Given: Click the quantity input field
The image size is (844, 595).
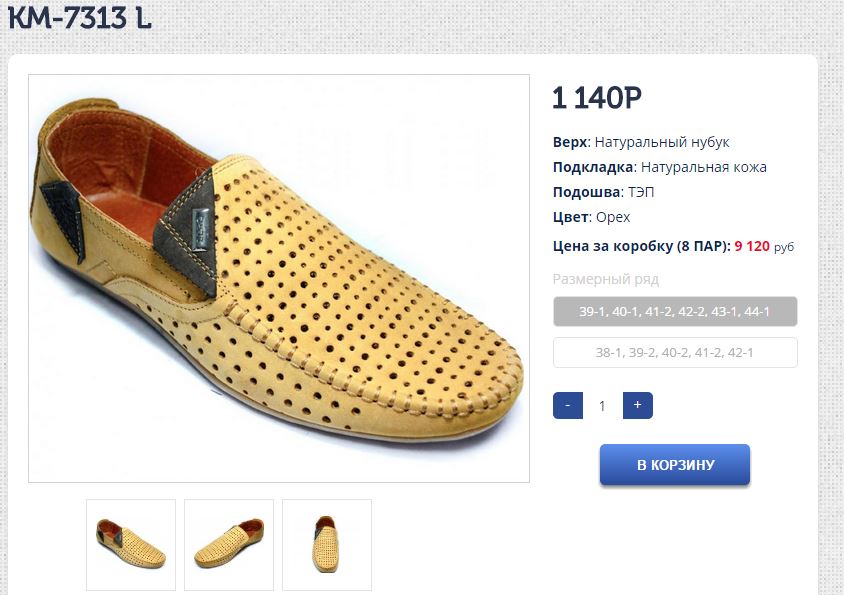Looking at the screenshot, I should tap(602, 405).
